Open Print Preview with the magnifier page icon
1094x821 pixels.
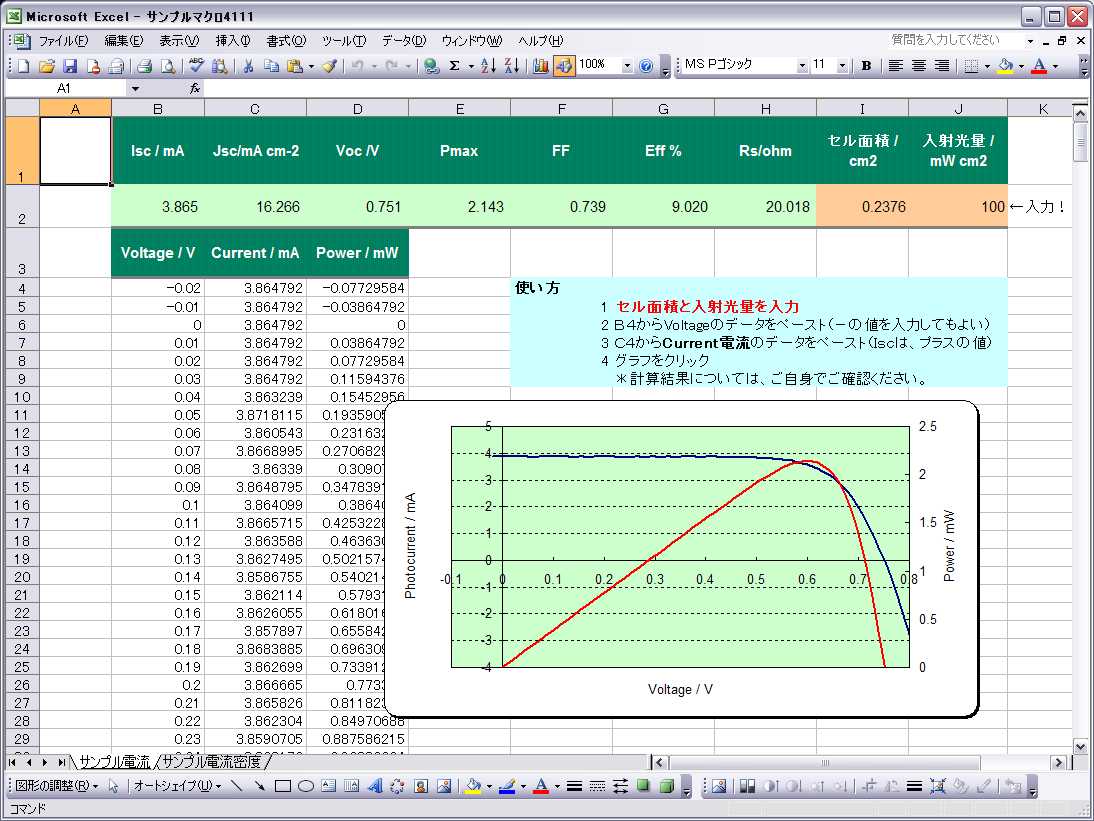coord(167,66)
